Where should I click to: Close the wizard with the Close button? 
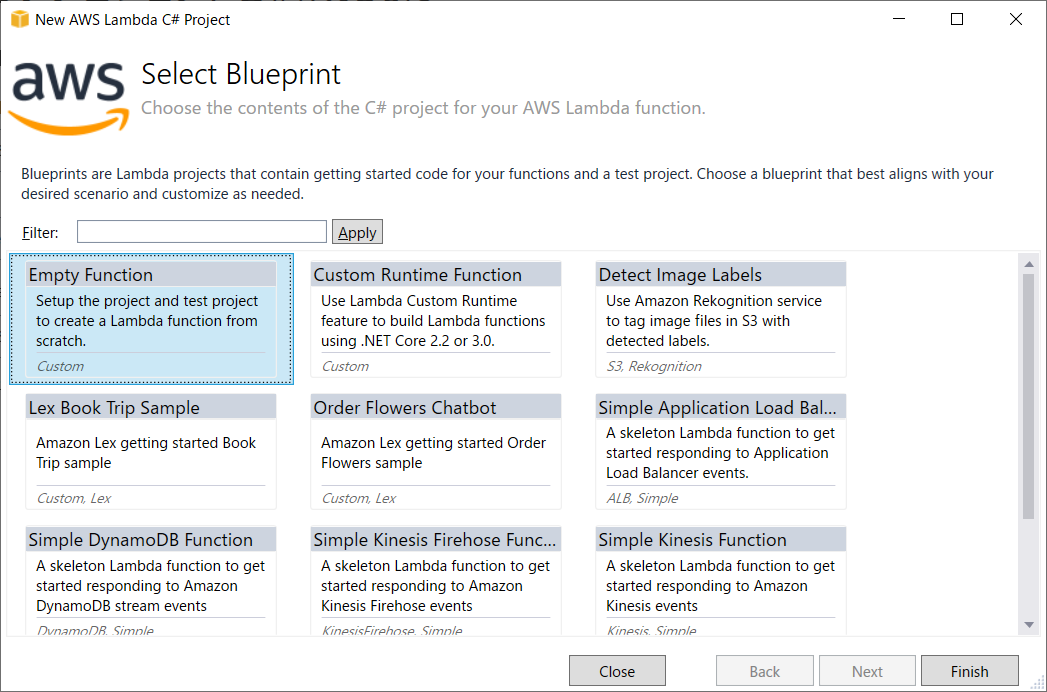(x=617, y=671)
